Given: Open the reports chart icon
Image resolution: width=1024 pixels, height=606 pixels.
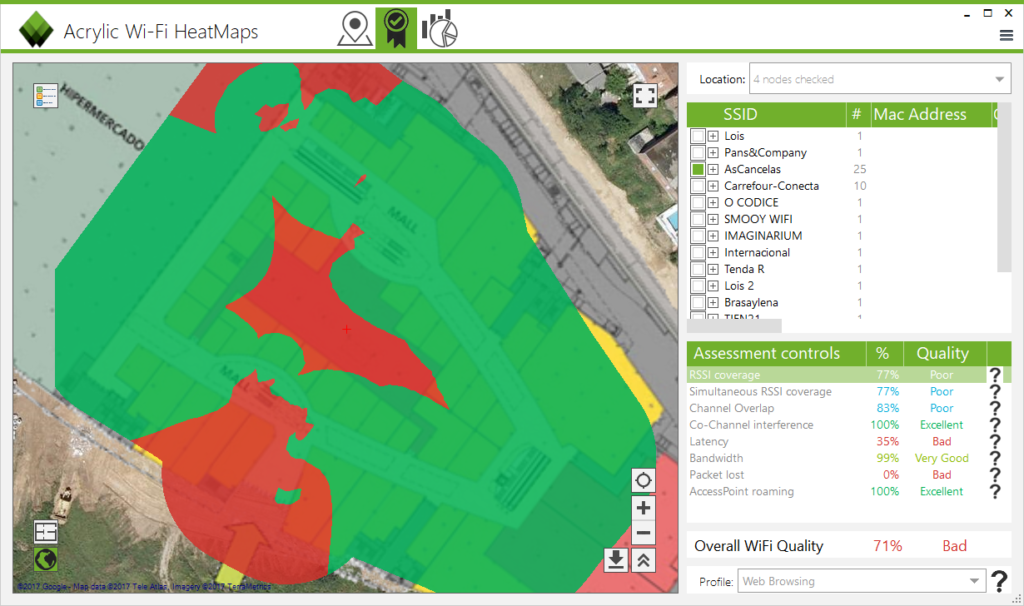Looking at the screenshot, I should click(x=440, y=28).
